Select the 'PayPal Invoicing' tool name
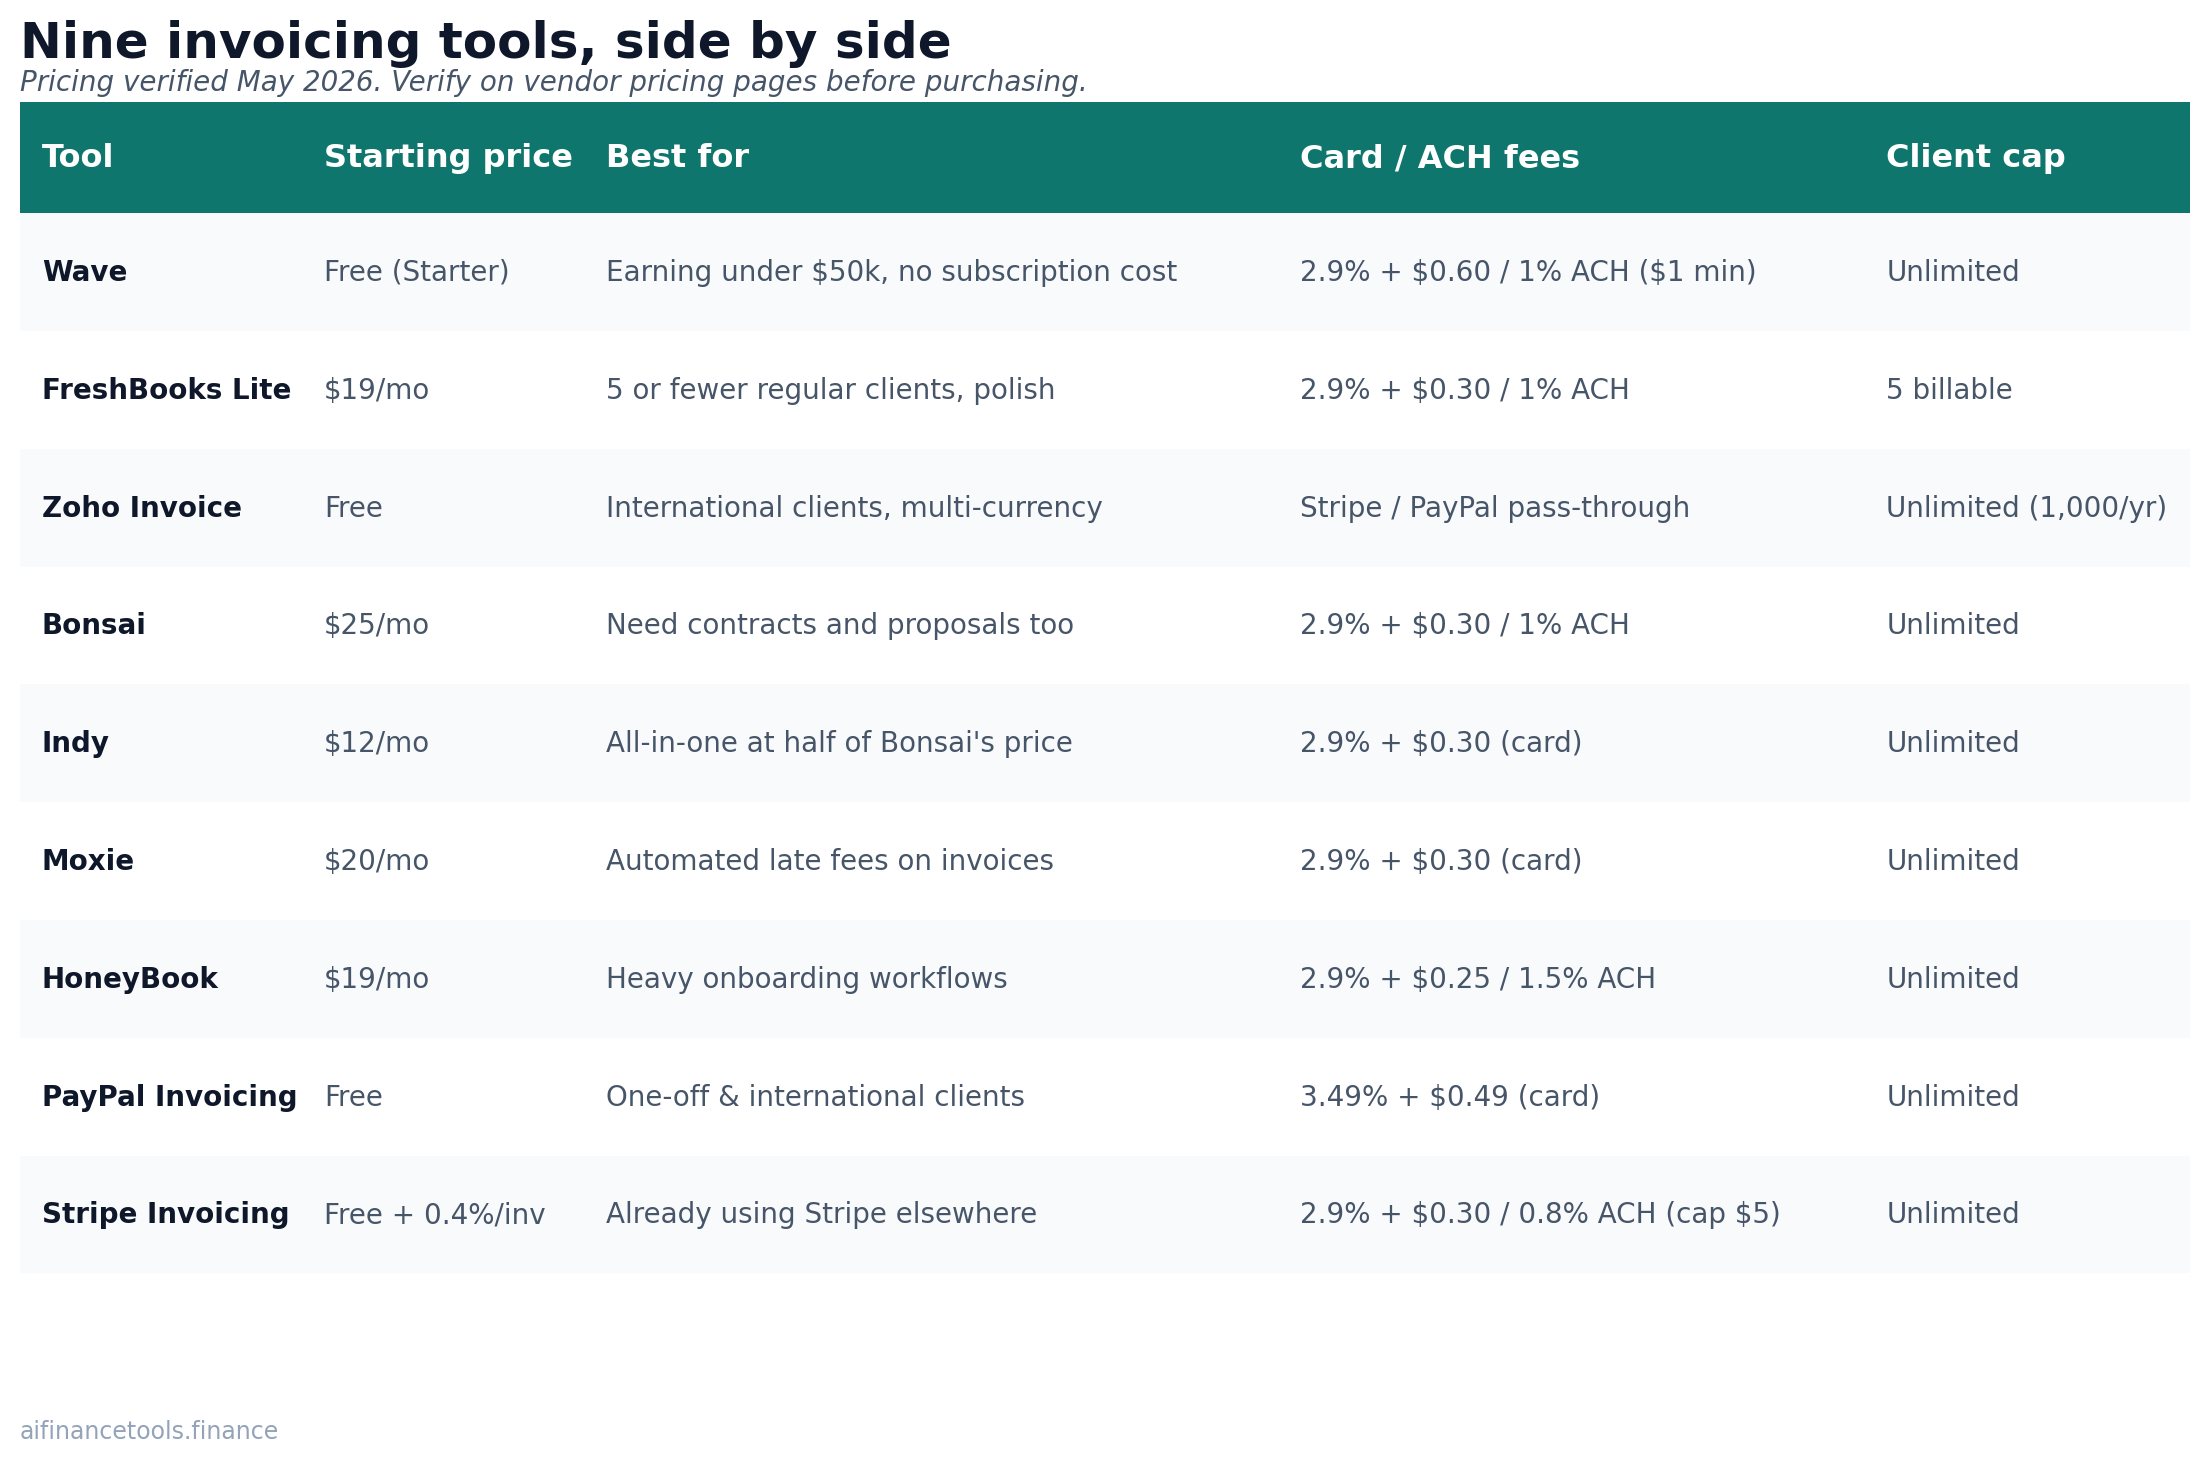2210x1463 pixels. tap(169, 1097)
